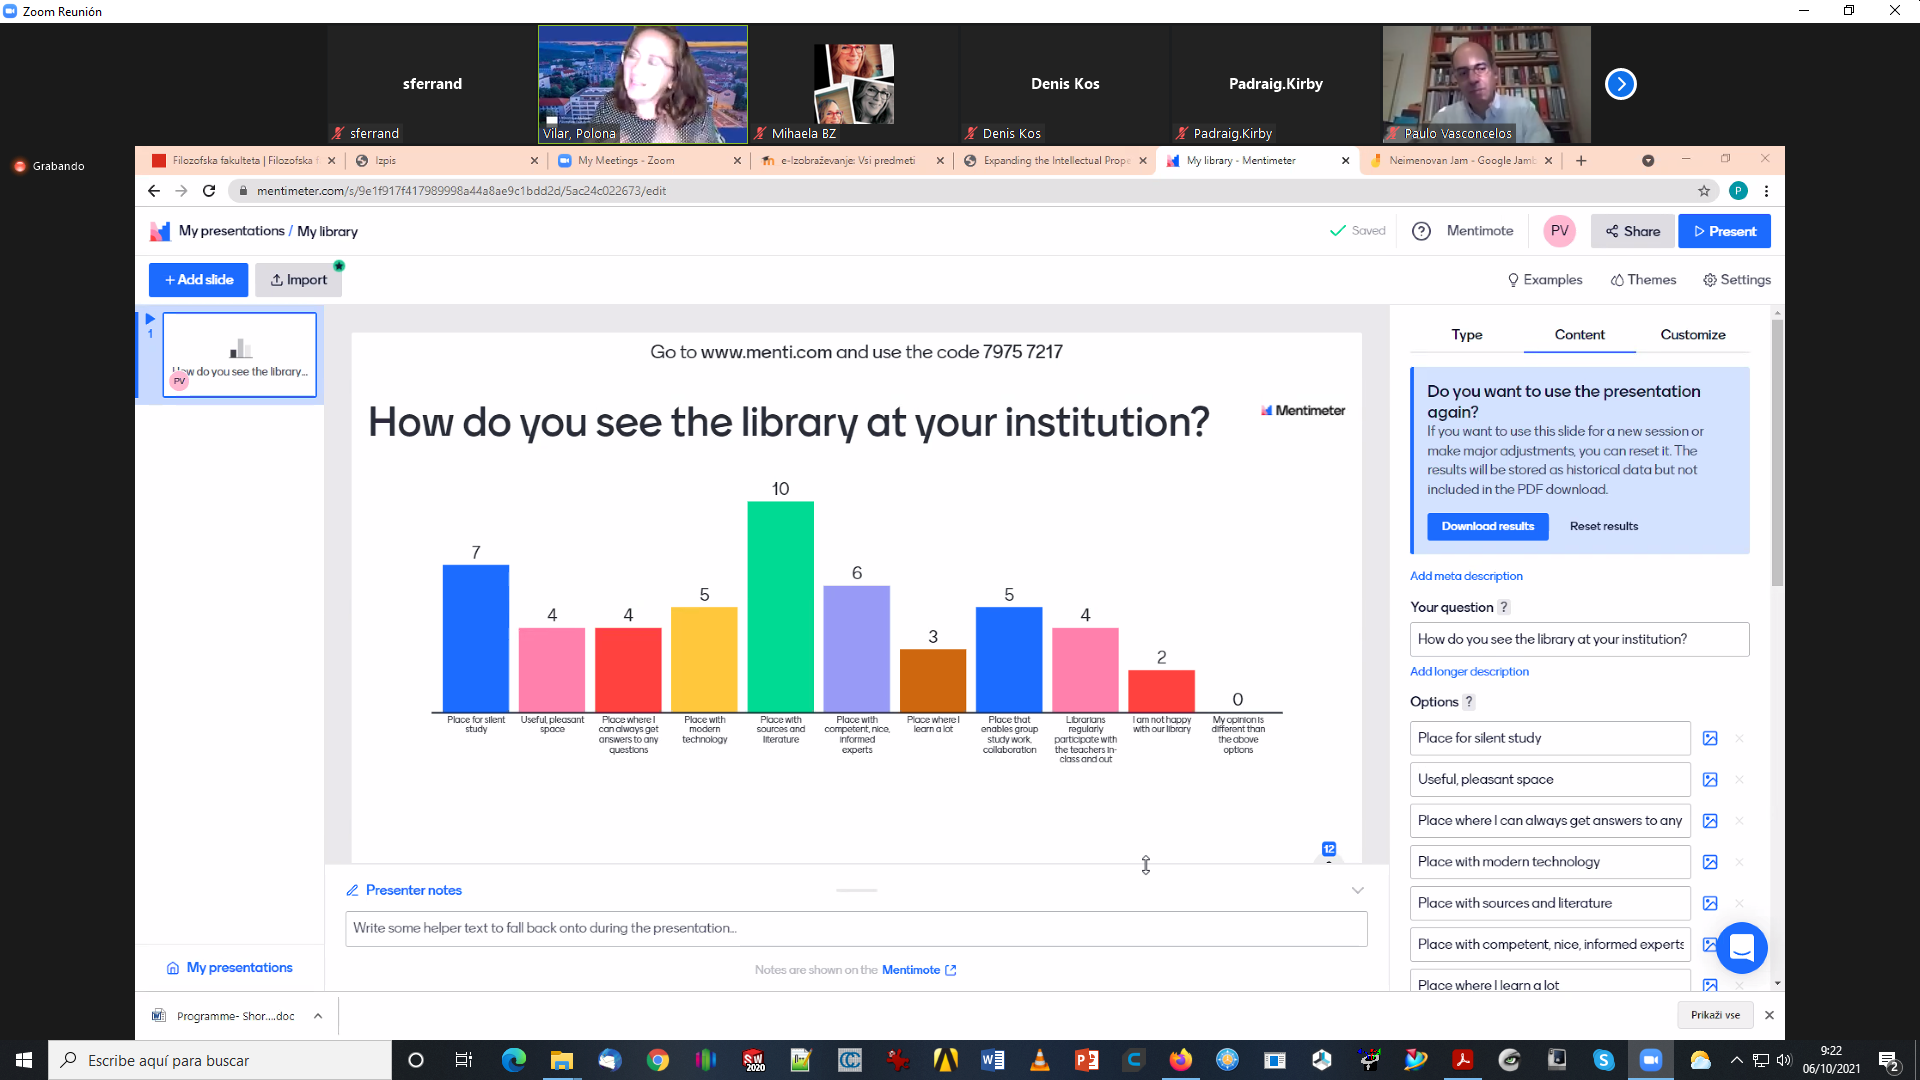
Task: Switch to the Customize tab
Action: [1692, 335]
